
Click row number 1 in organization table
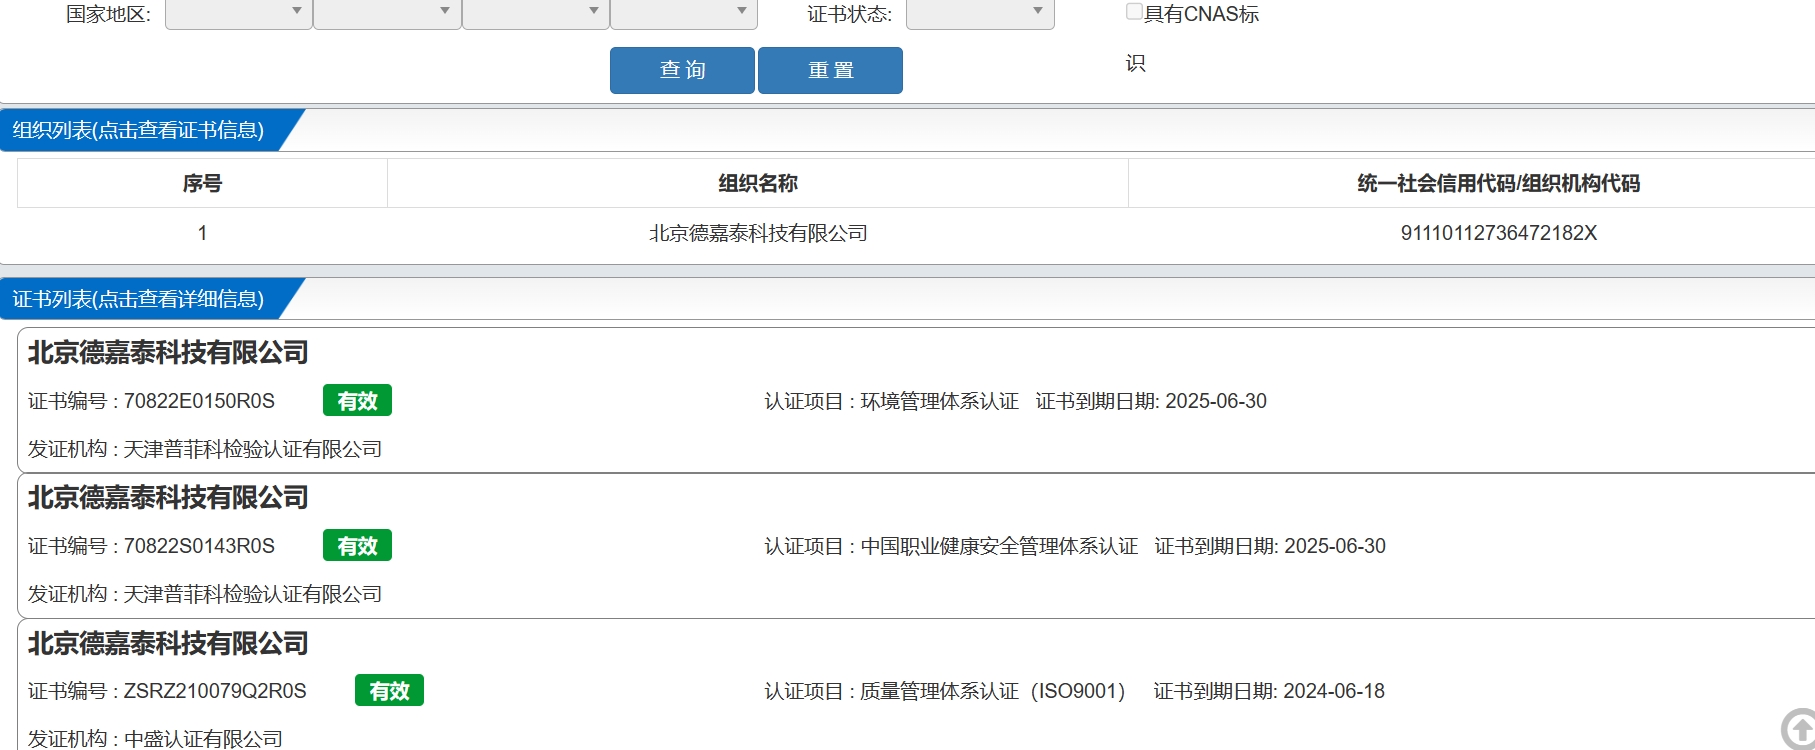pyautogui.click(x=202, y=233)
